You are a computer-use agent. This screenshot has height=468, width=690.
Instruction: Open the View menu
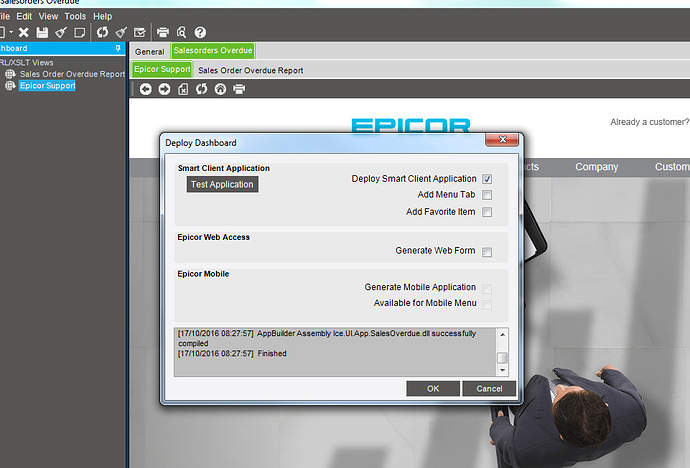click(48, 16)
